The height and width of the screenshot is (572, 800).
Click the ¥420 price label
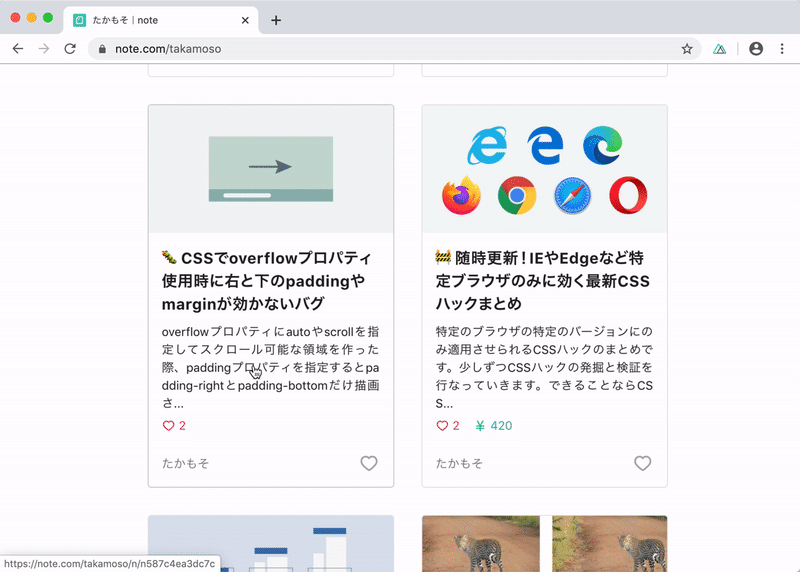click(x=493, y=426)
